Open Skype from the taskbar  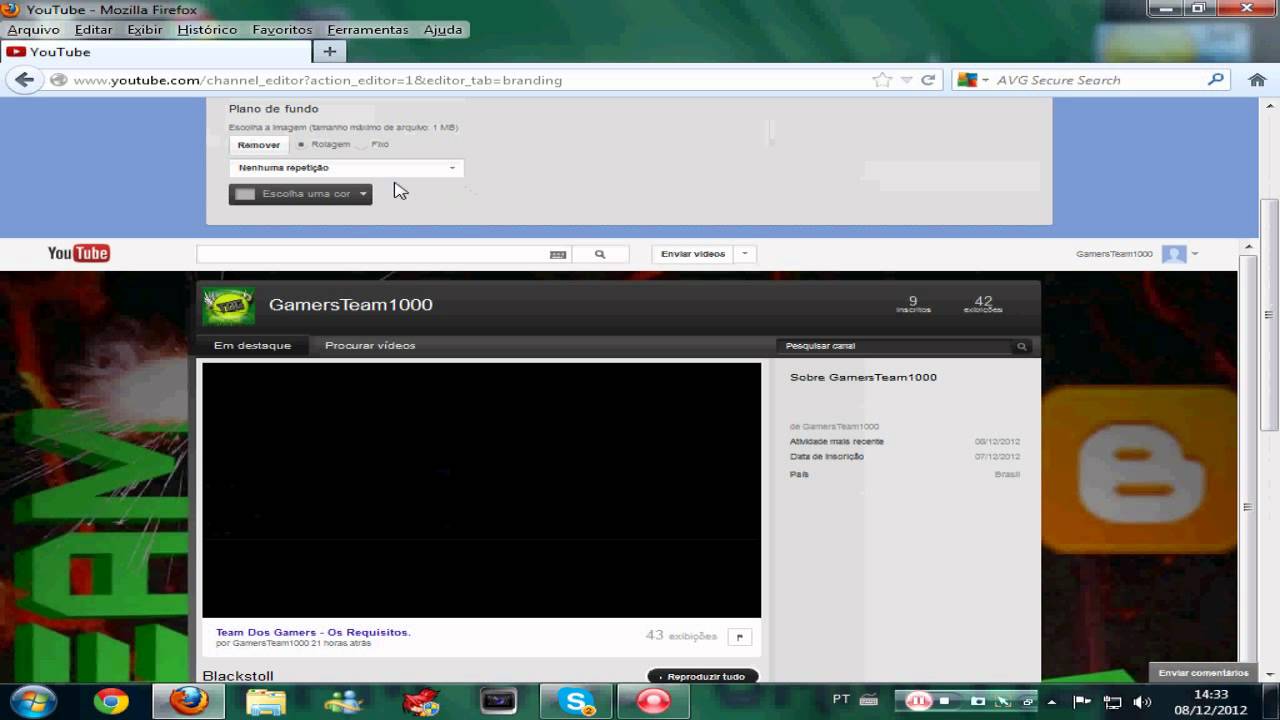(577, 701)
